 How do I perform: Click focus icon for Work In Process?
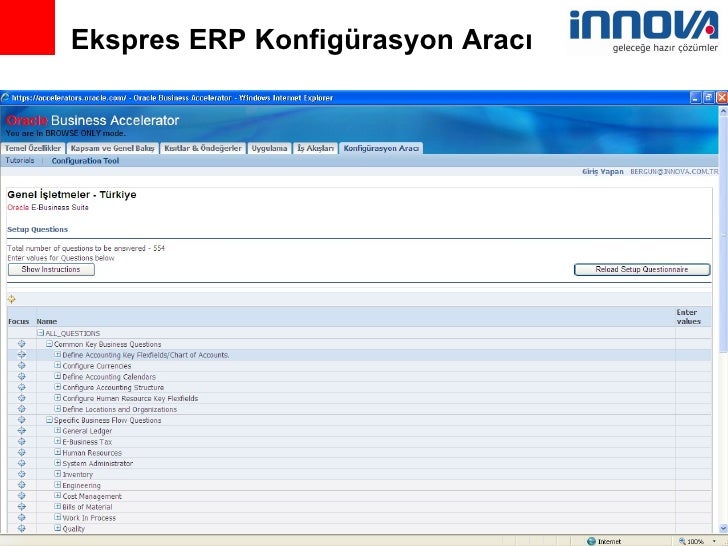pyautogui.click(x=22, y=517)
